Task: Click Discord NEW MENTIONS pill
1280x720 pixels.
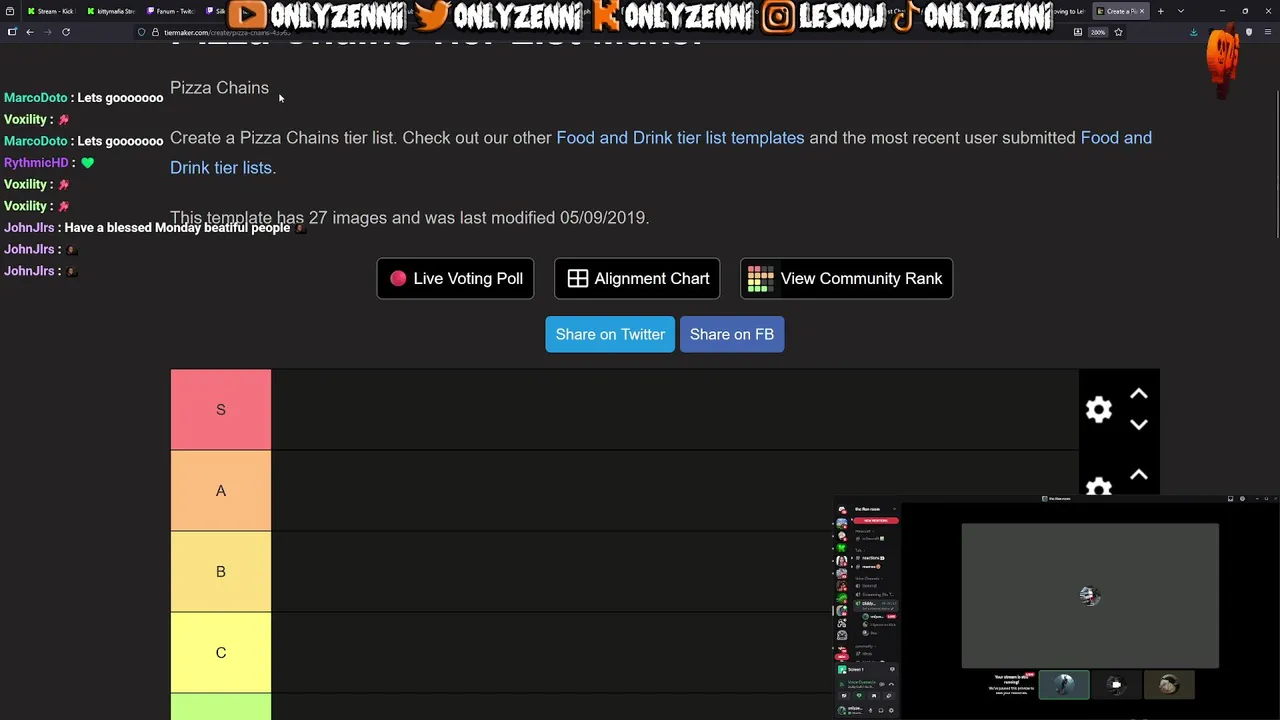Action: pos(874,520)
